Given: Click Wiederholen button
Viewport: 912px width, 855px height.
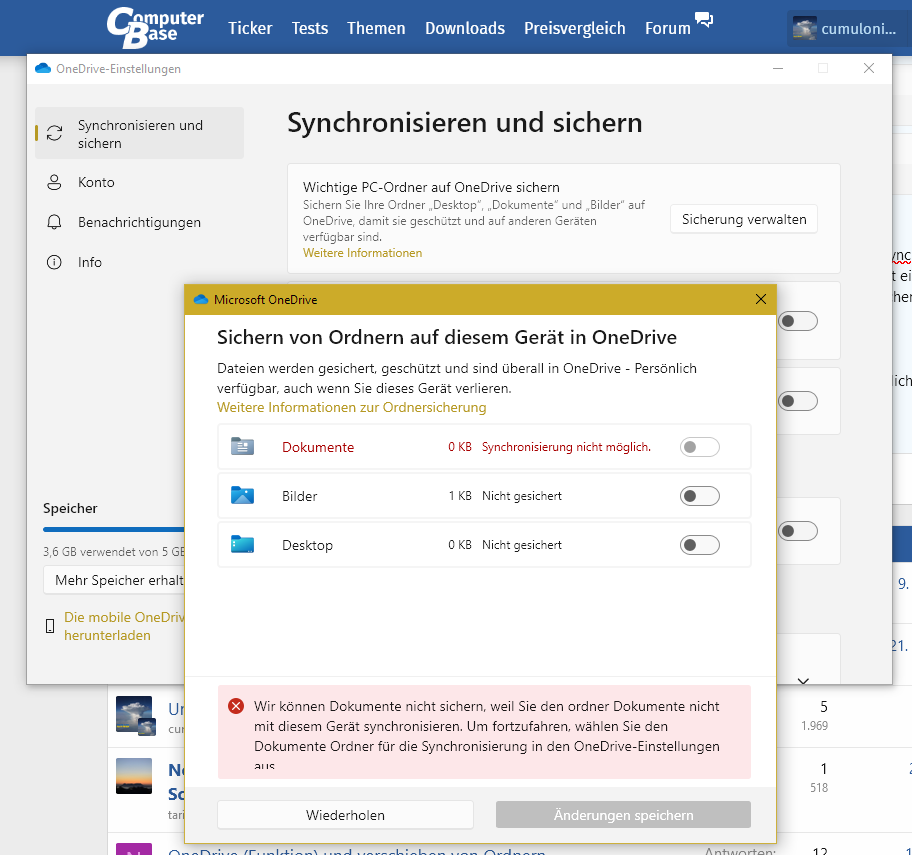Looking at the screenshot, I should [x=345, y=815].
